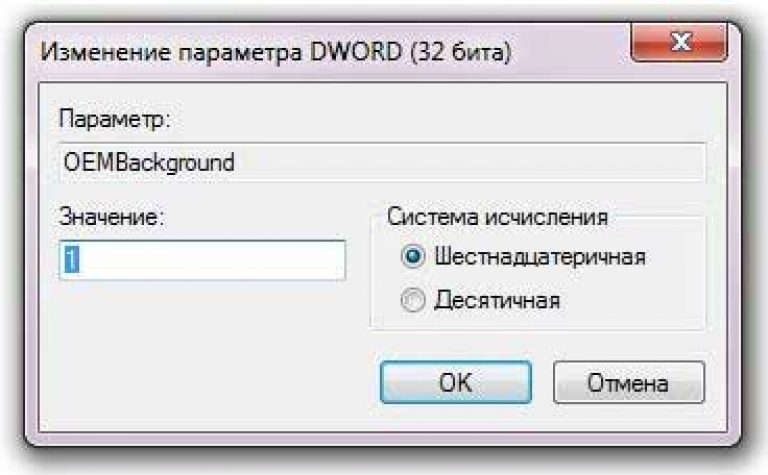This screenshot has height=475, width=768.
Task: Click the Значение: label
Action: click(109, 216)
